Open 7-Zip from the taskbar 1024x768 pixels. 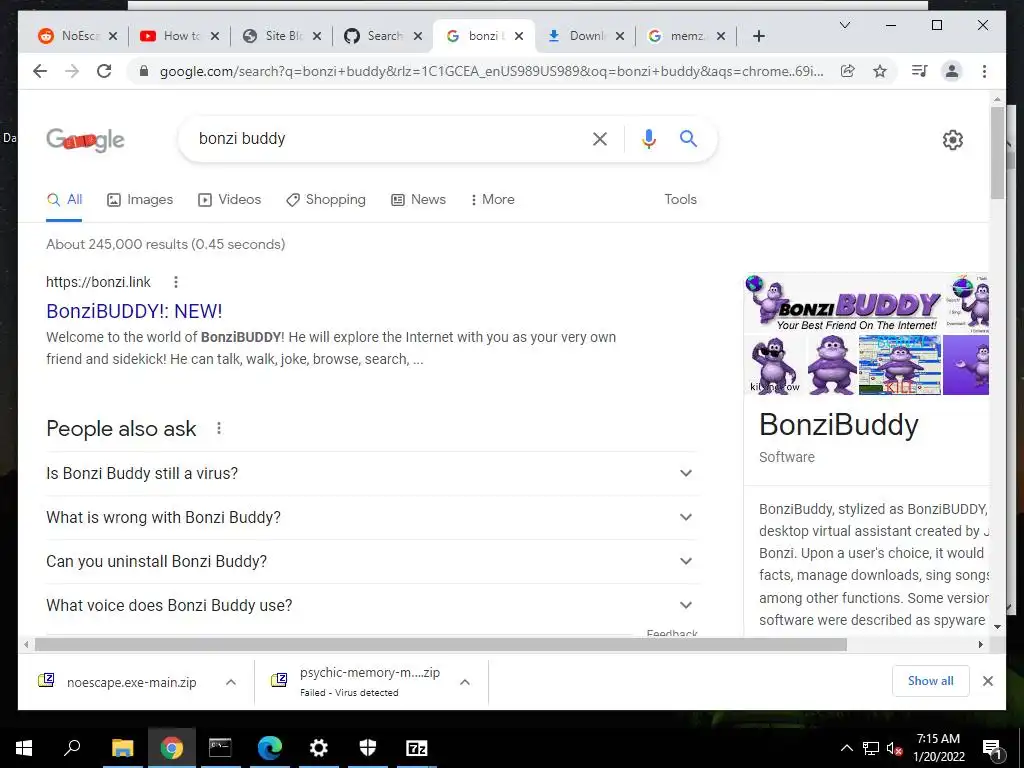point(417,748)
